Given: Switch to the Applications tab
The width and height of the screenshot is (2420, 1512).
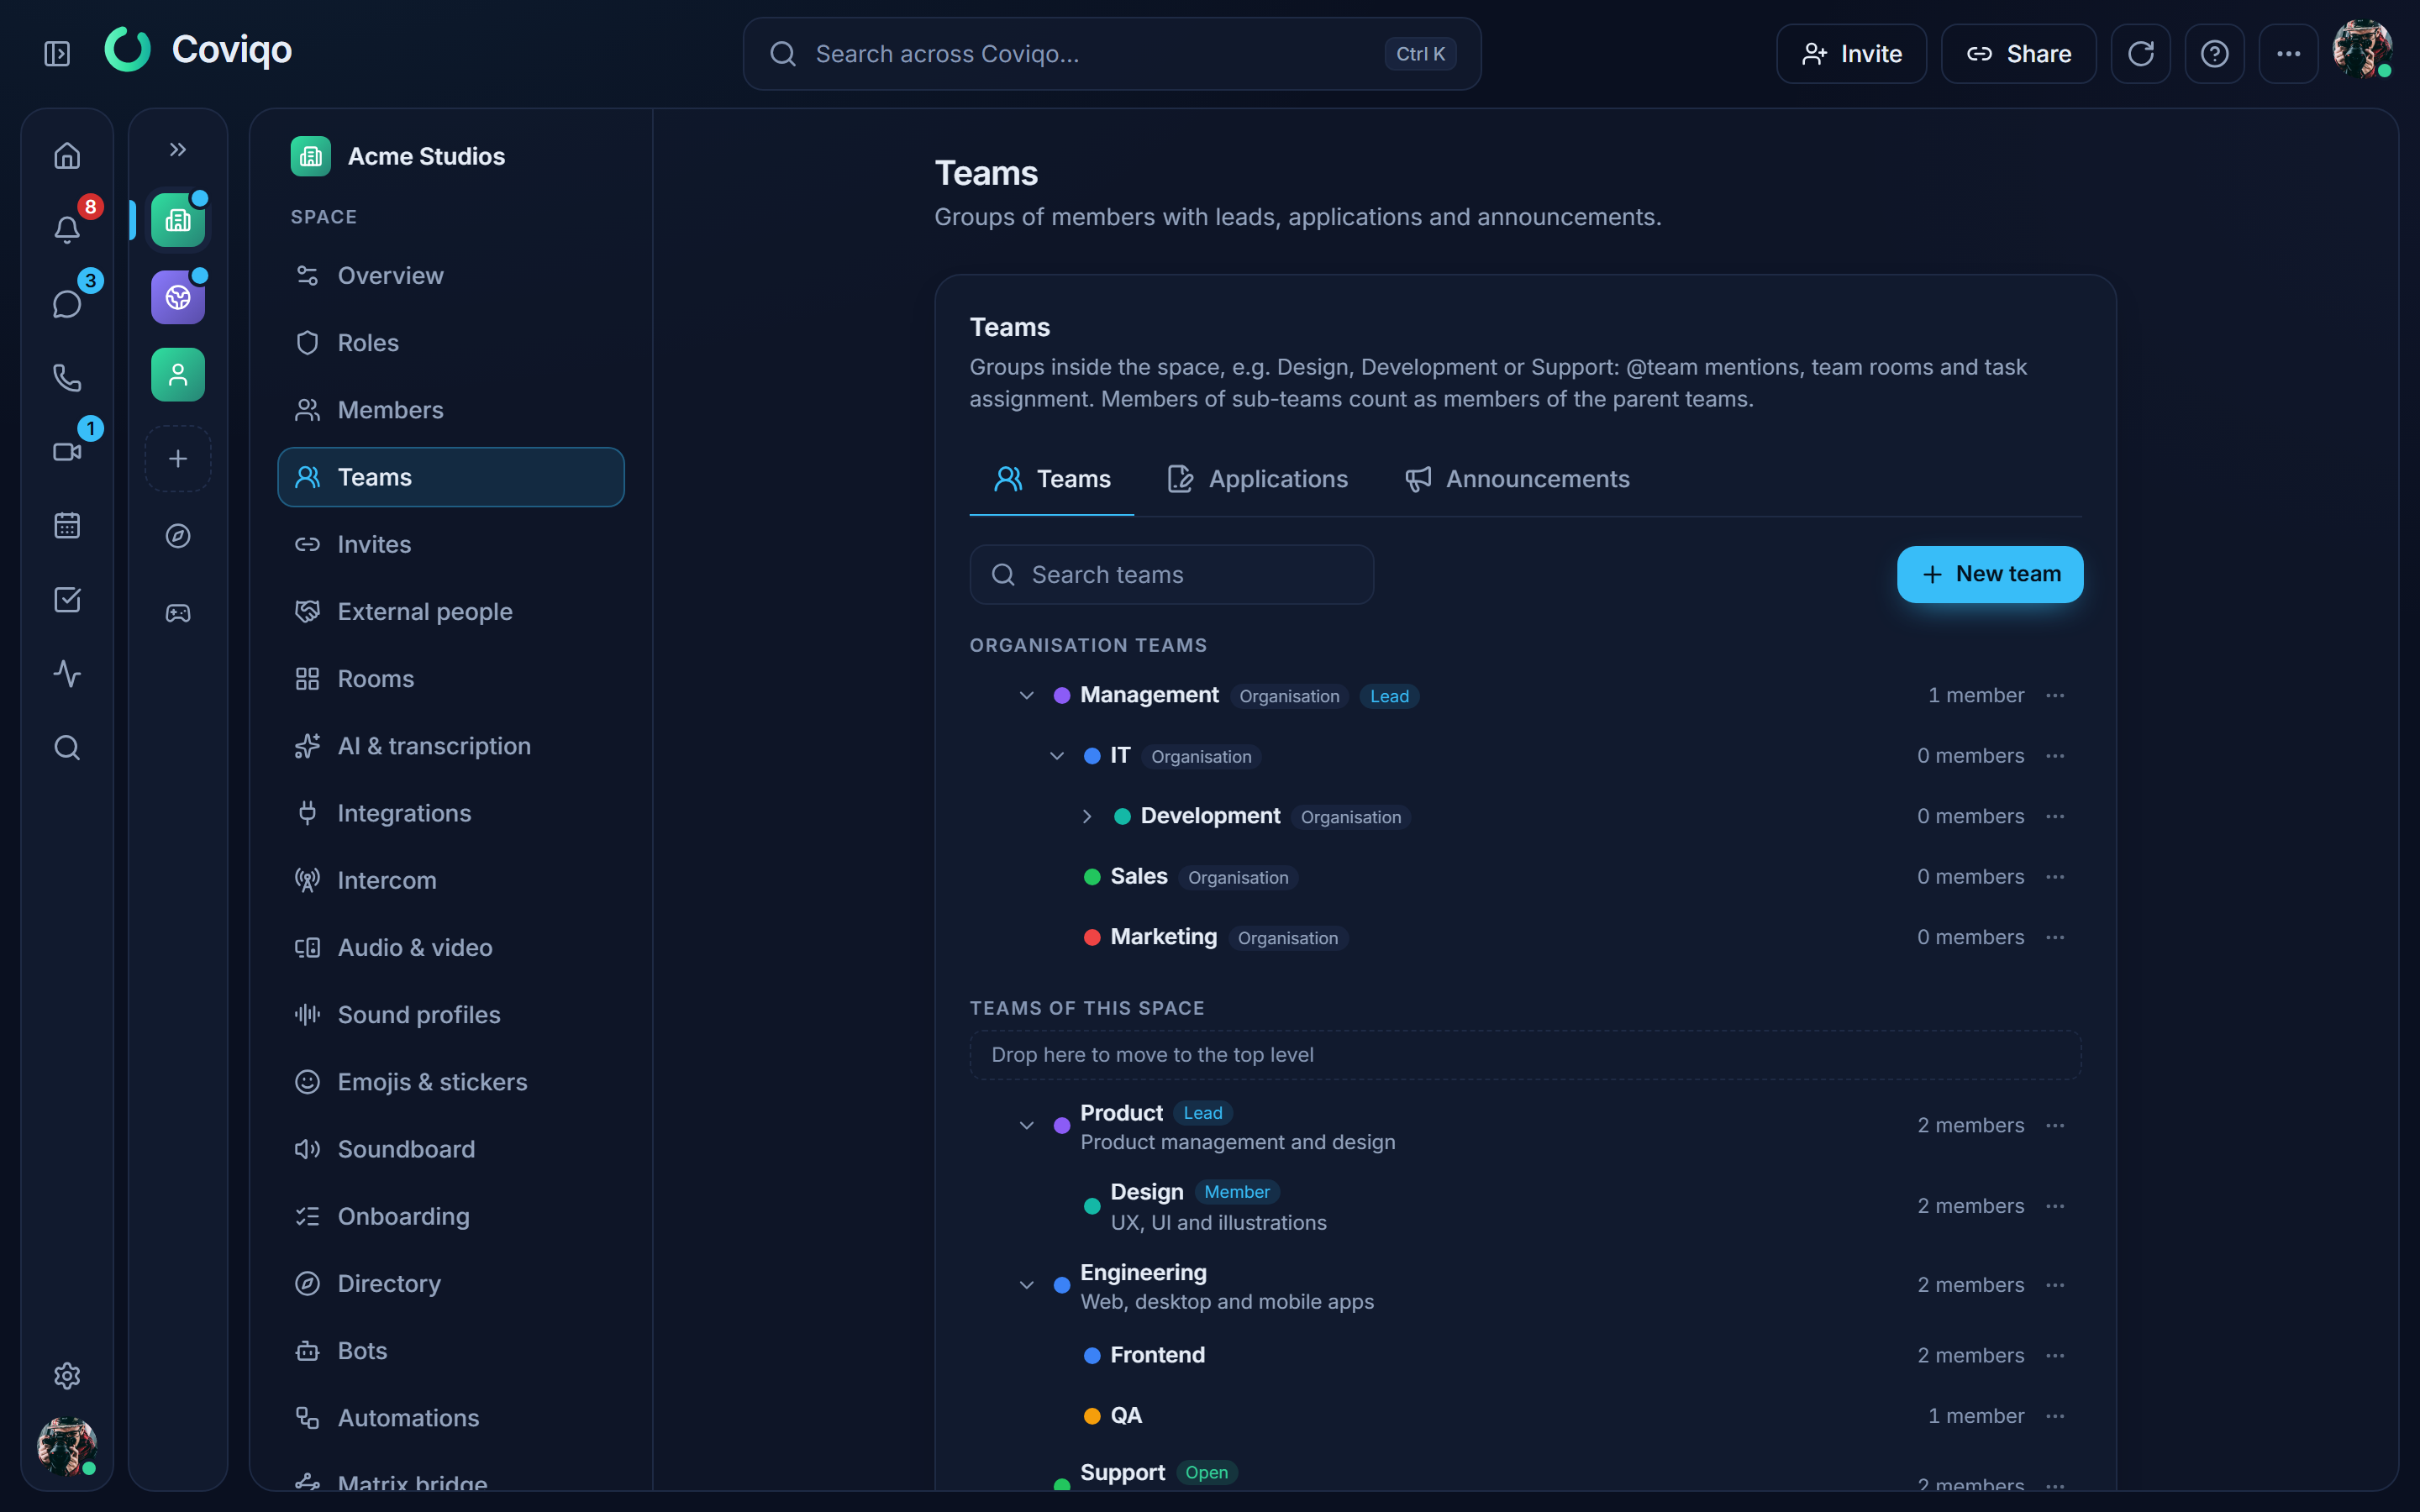Looking at the screenshot, I should click(x=1257, y=479).
